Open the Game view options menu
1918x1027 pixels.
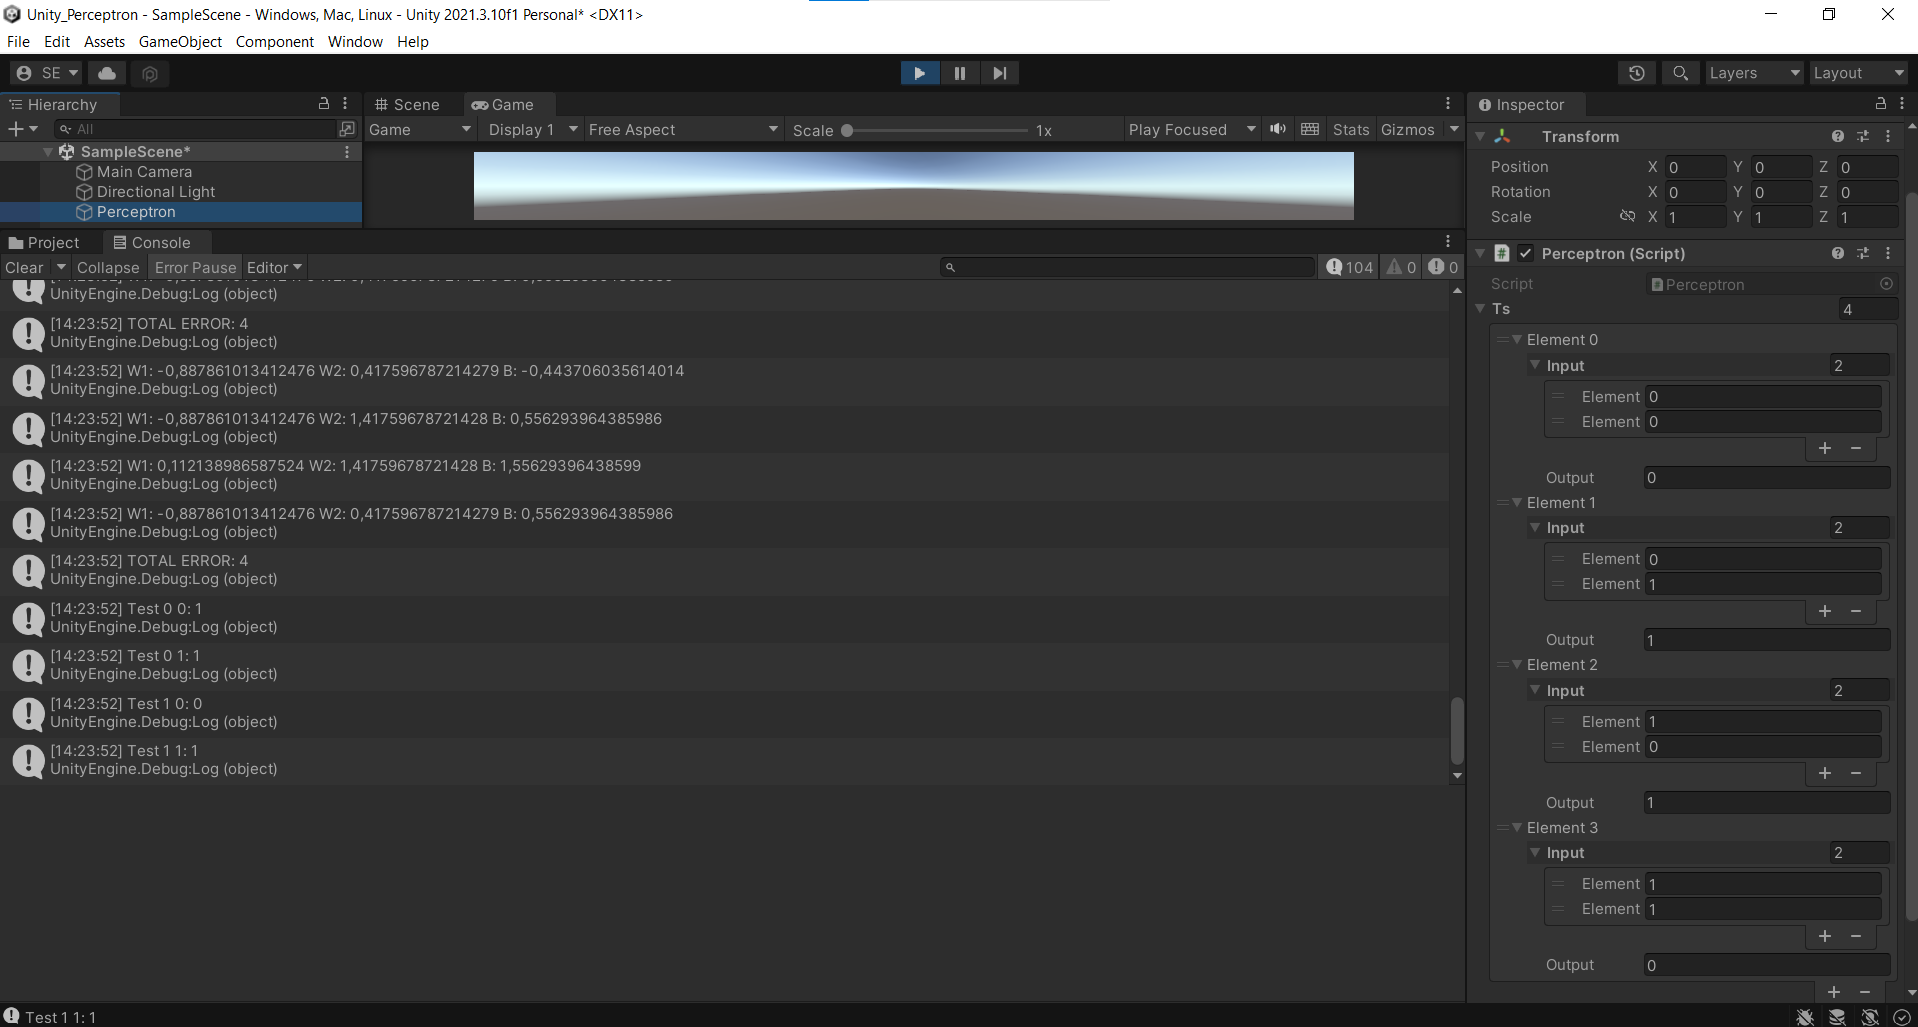pos(1447,104)
